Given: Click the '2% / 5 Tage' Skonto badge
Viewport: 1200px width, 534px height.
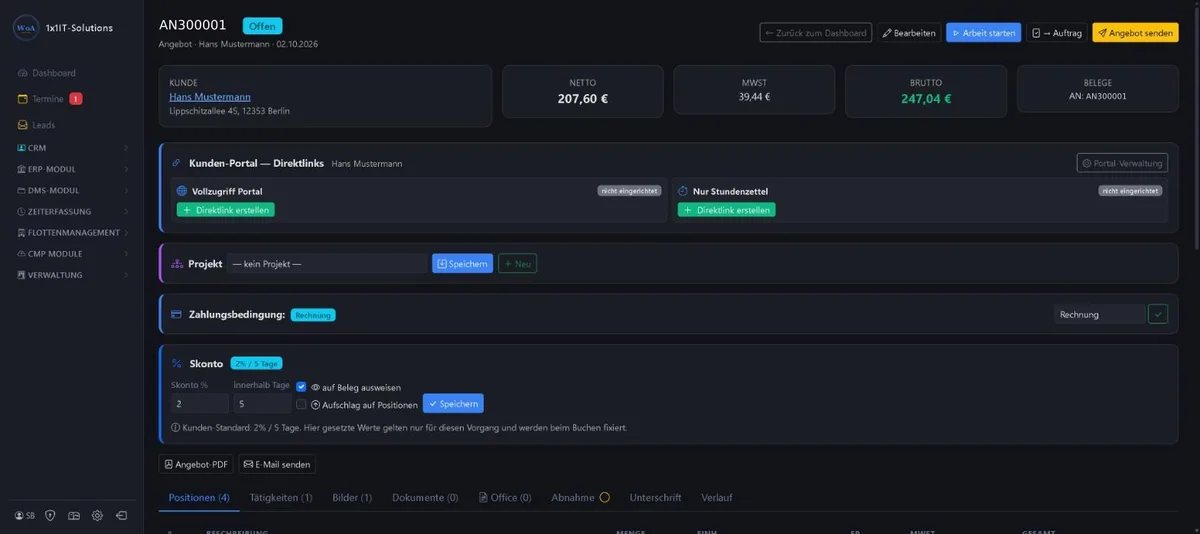Looking at the screenshot, I should 256,364.
